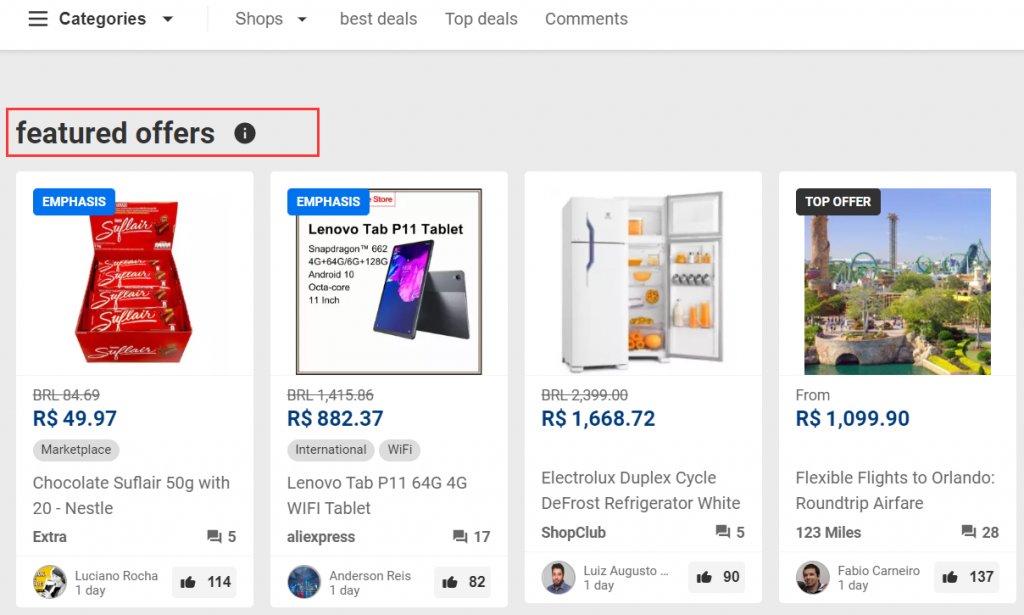View Anderson Reis's avatar profile
This screenshot has width=1024, height=615.
[x=304, y=582]
